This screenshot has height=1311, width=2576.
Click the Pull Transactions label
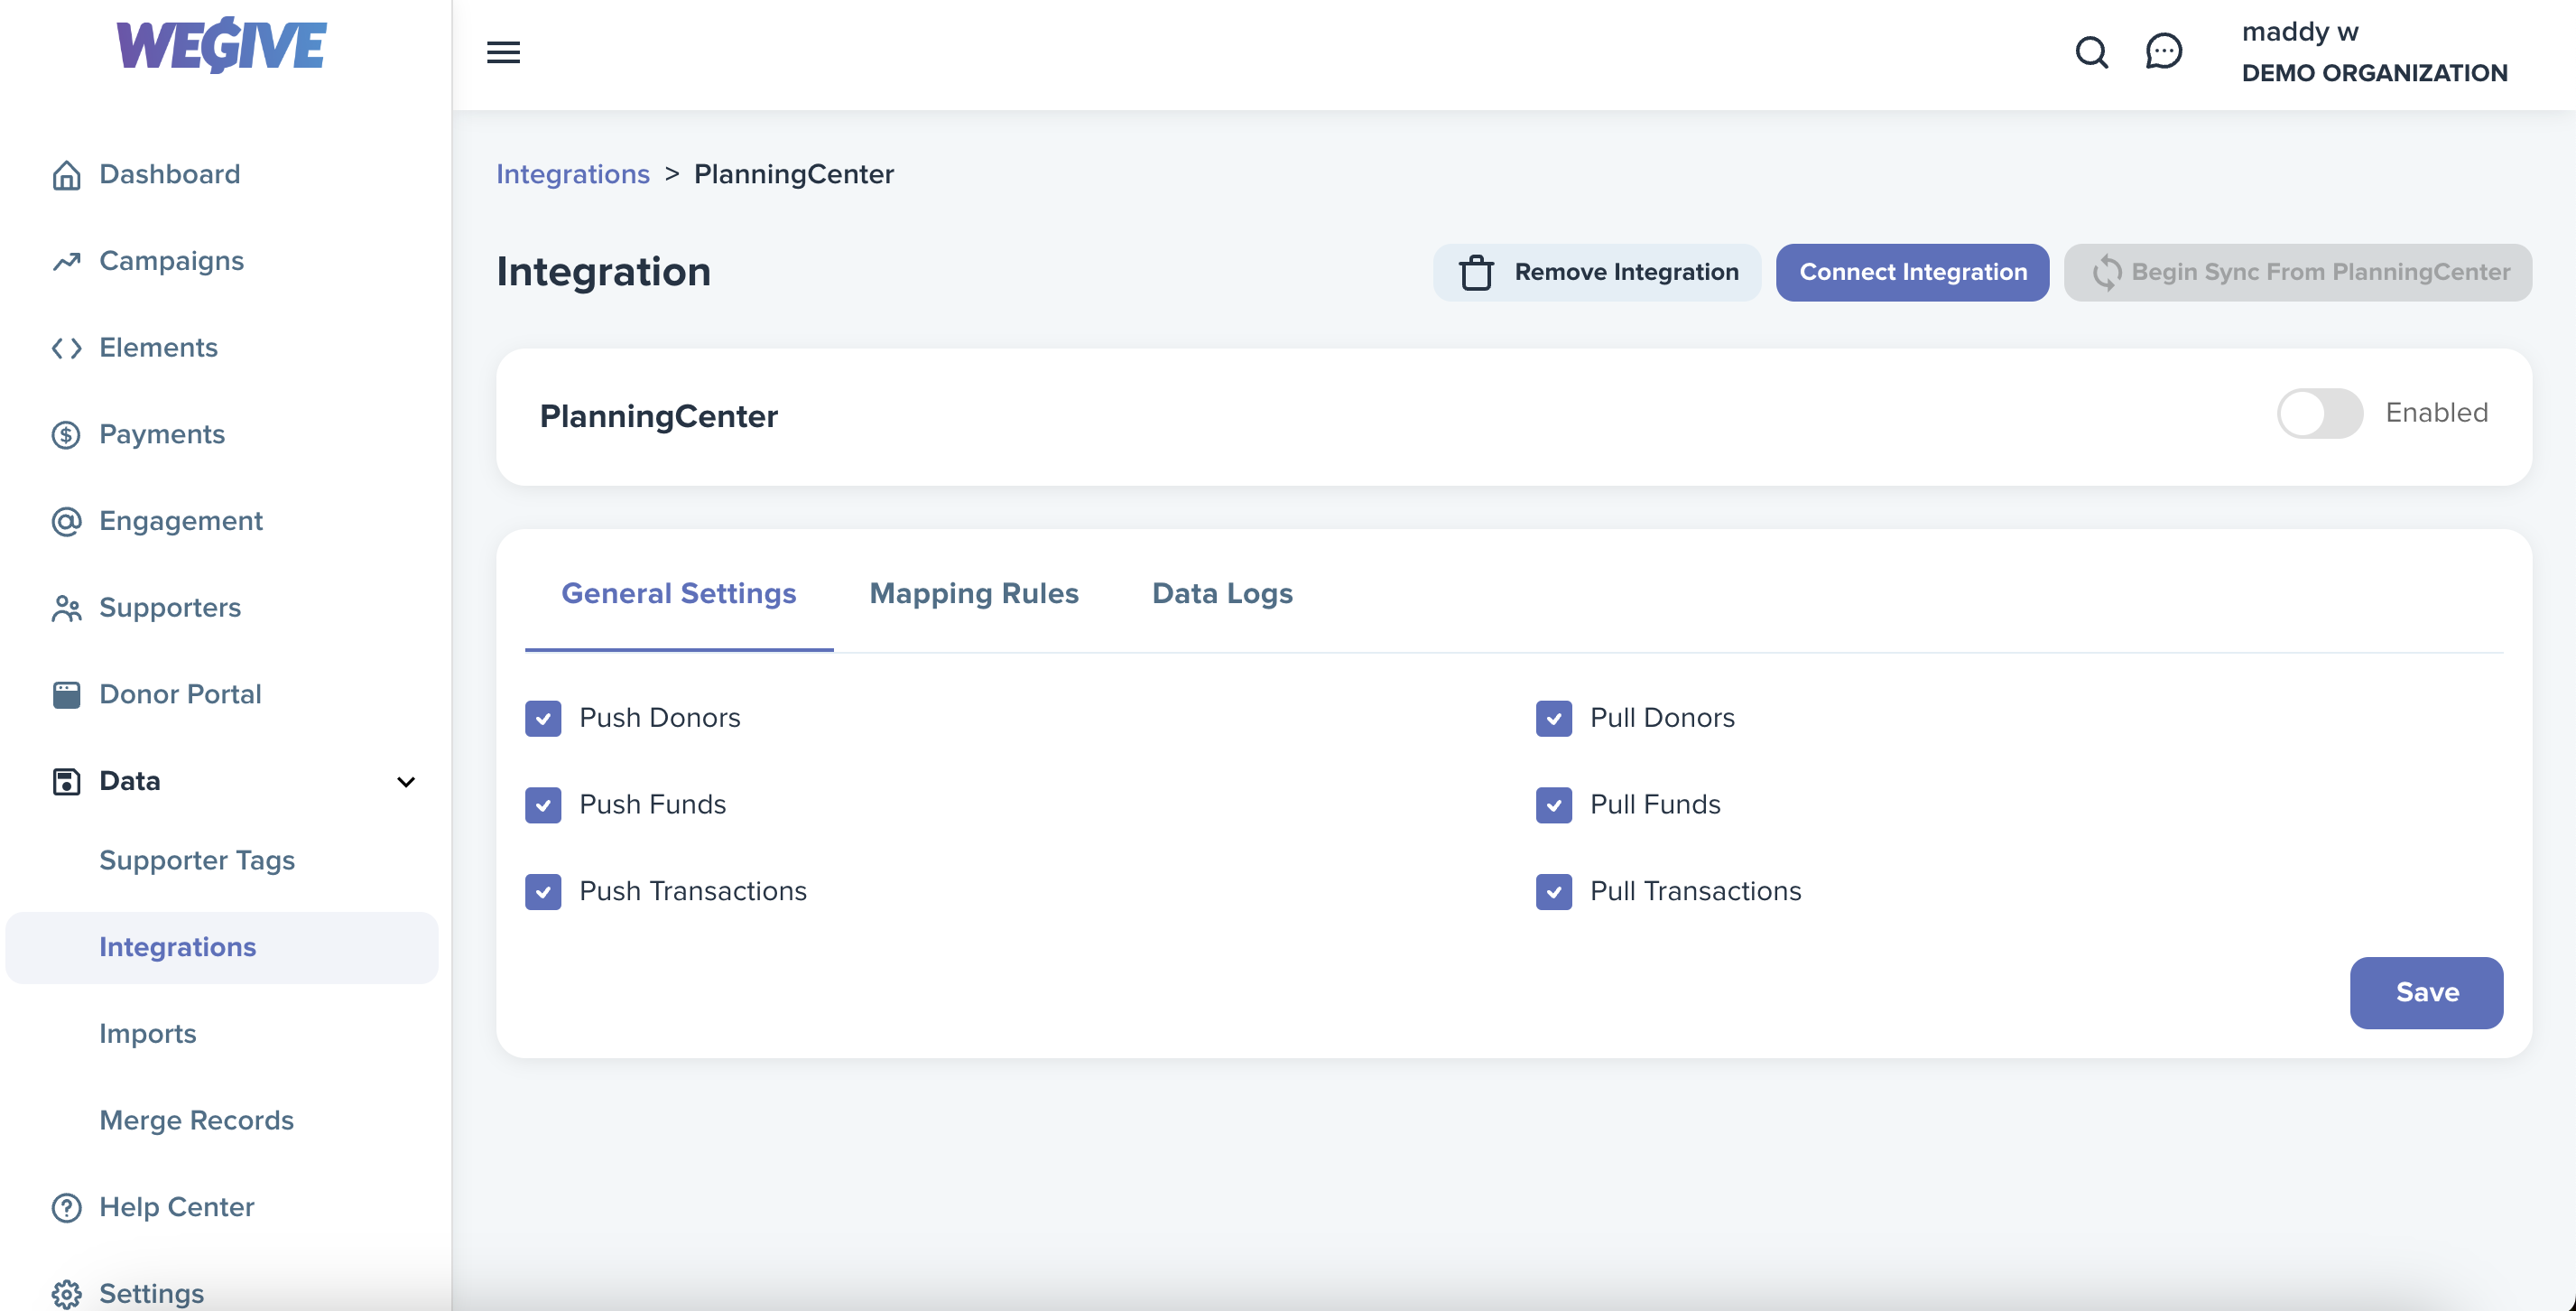pos(1695,892)
